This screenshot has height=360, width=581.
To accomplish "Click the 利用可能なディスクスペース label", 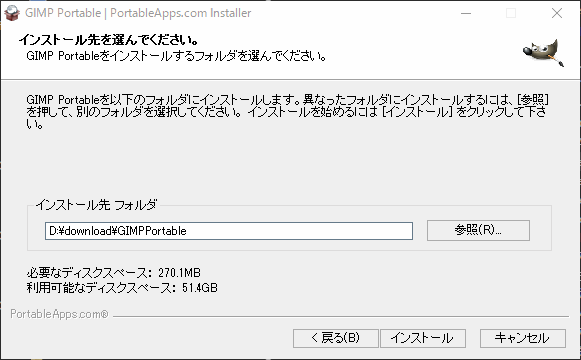I will tap(101, 288).
